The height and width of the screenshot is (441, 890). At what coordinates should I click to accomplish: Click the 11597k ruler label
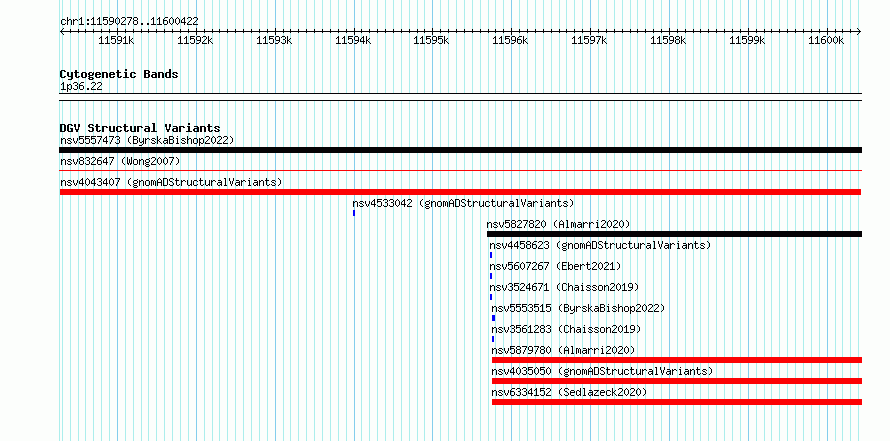[589, 40]
